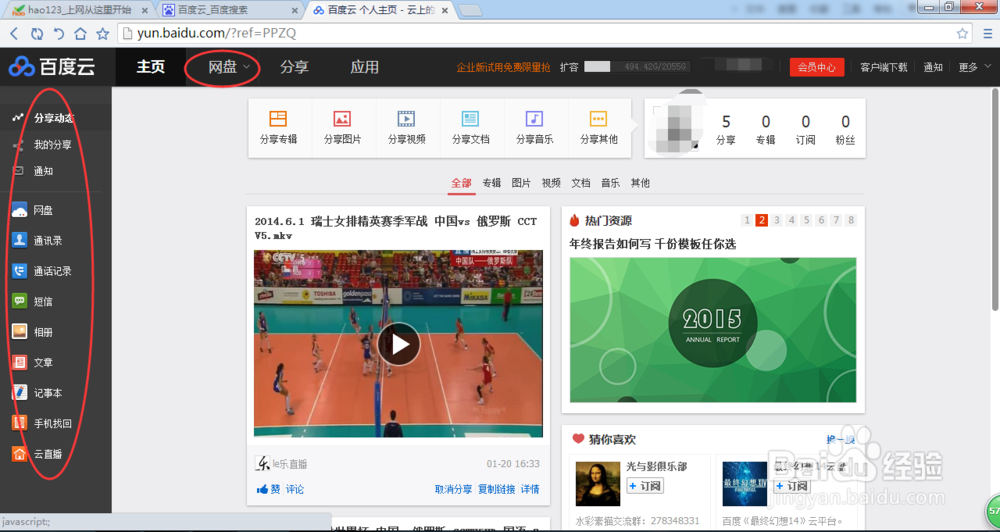Select the 全部 filter tab
Viewport: 1000px width, 532px height.
(x=461, y=183)
